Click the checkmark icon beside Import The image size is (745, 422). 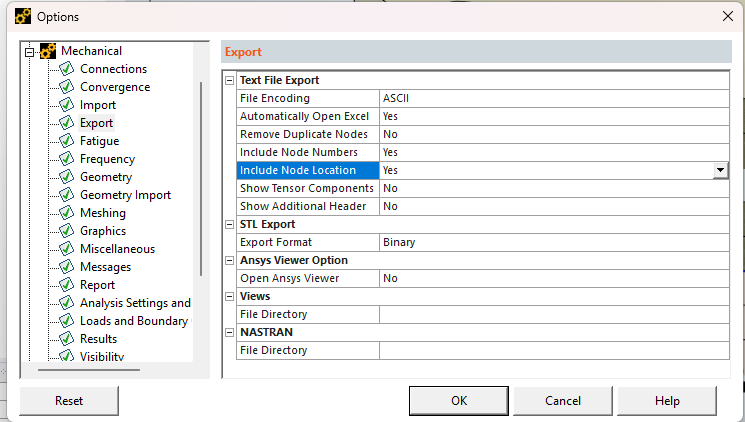pos(67,105)
